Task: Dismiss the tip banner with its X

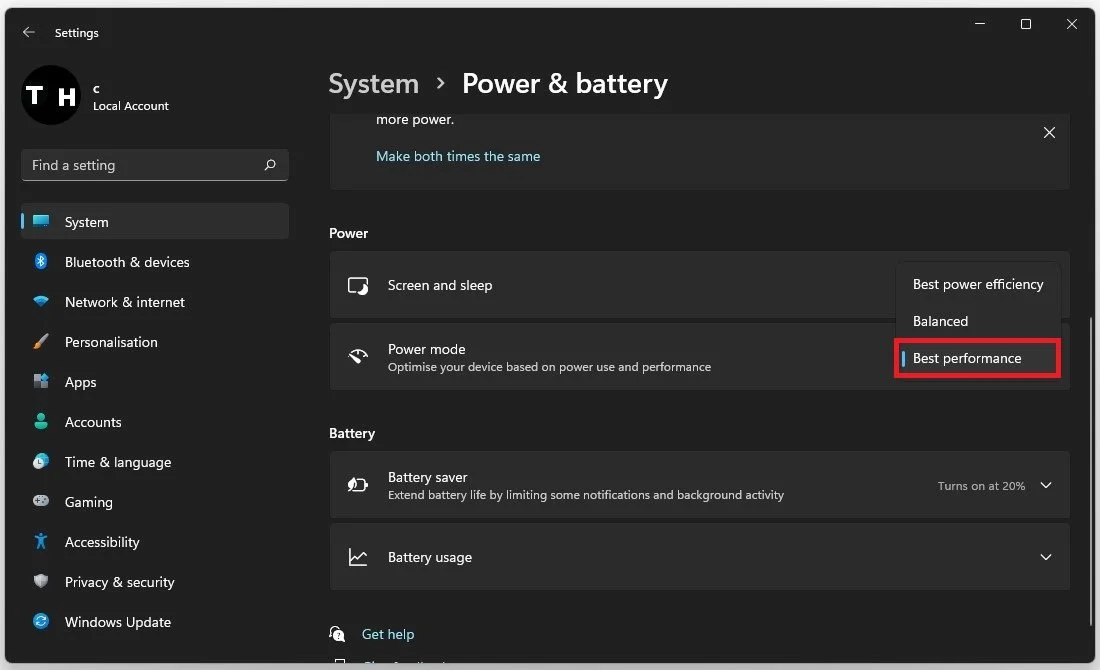Action: coord(1049,133)
